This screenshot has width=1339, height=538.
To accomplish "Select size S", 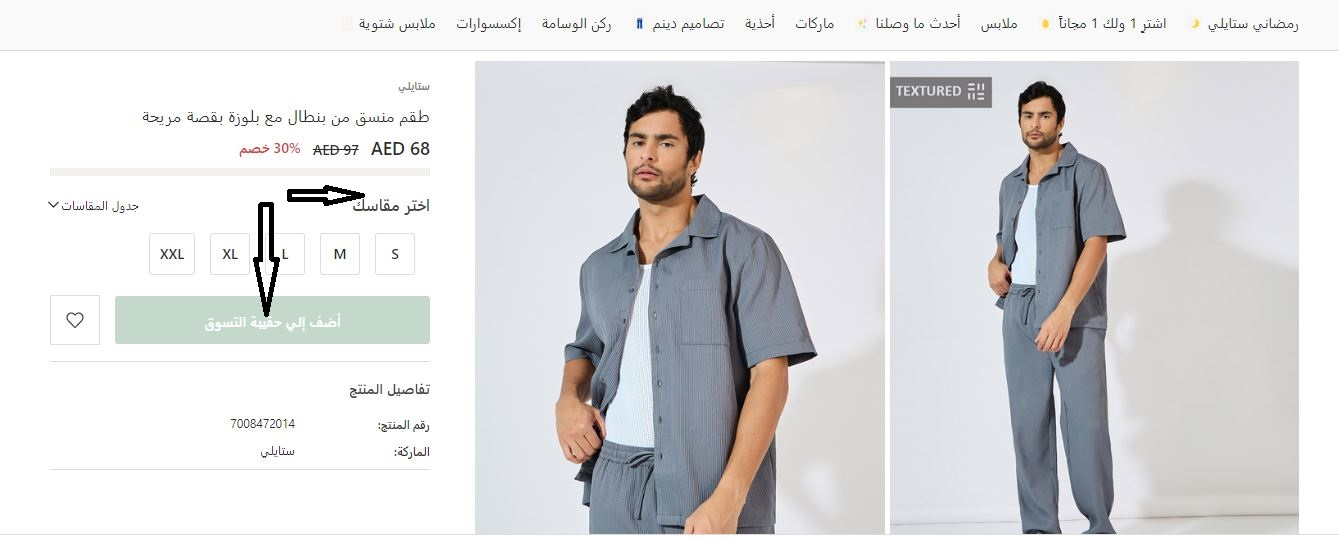I will (395, 254).
